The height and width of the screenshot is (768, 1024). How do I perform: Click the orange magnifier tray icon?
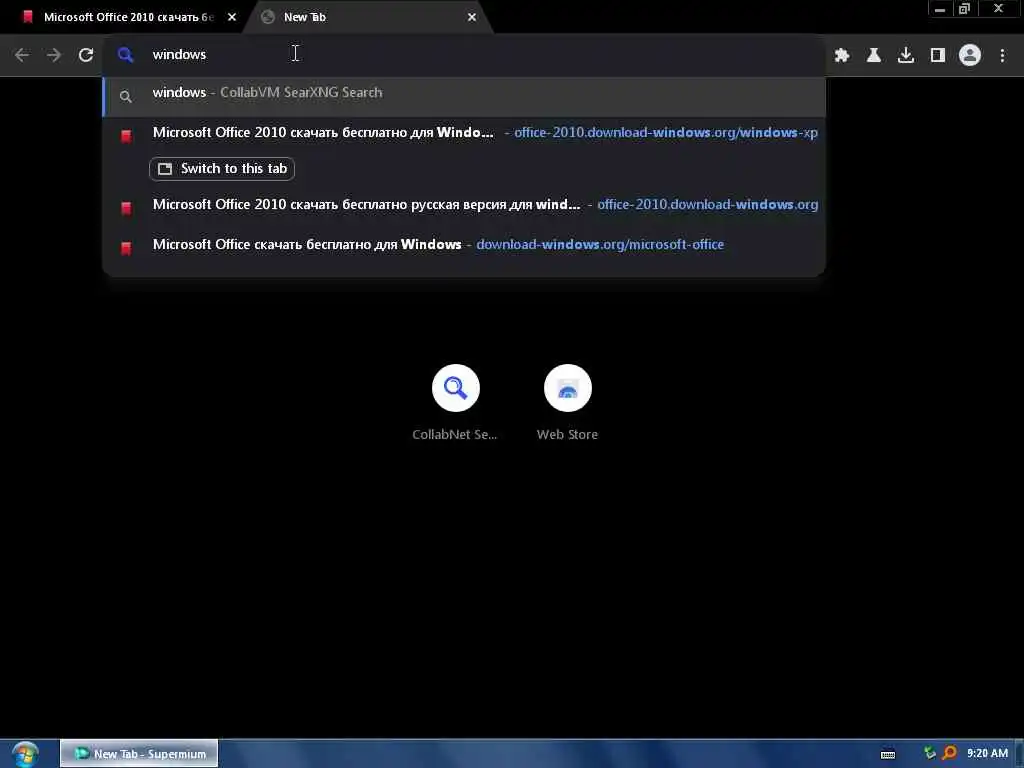click(950, 754)
